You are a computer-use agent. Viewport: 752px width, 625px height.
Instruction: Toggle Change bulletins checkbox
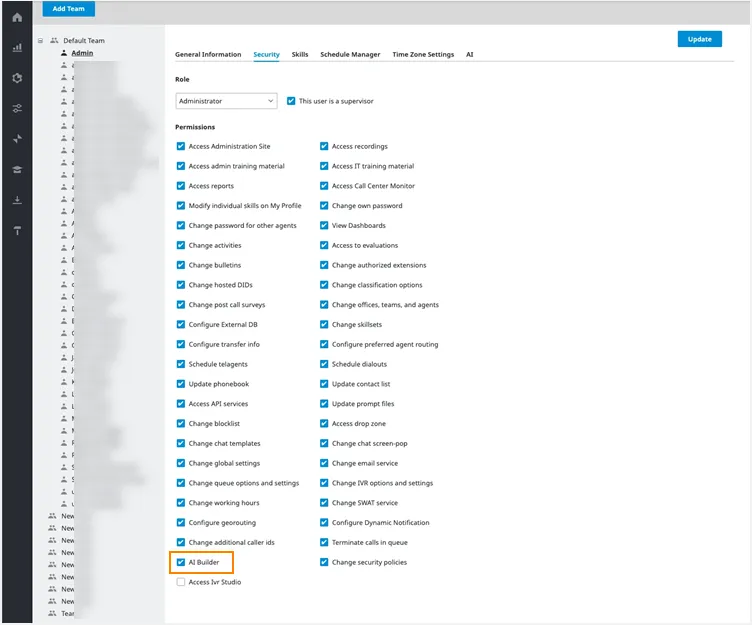pos(181,265)
